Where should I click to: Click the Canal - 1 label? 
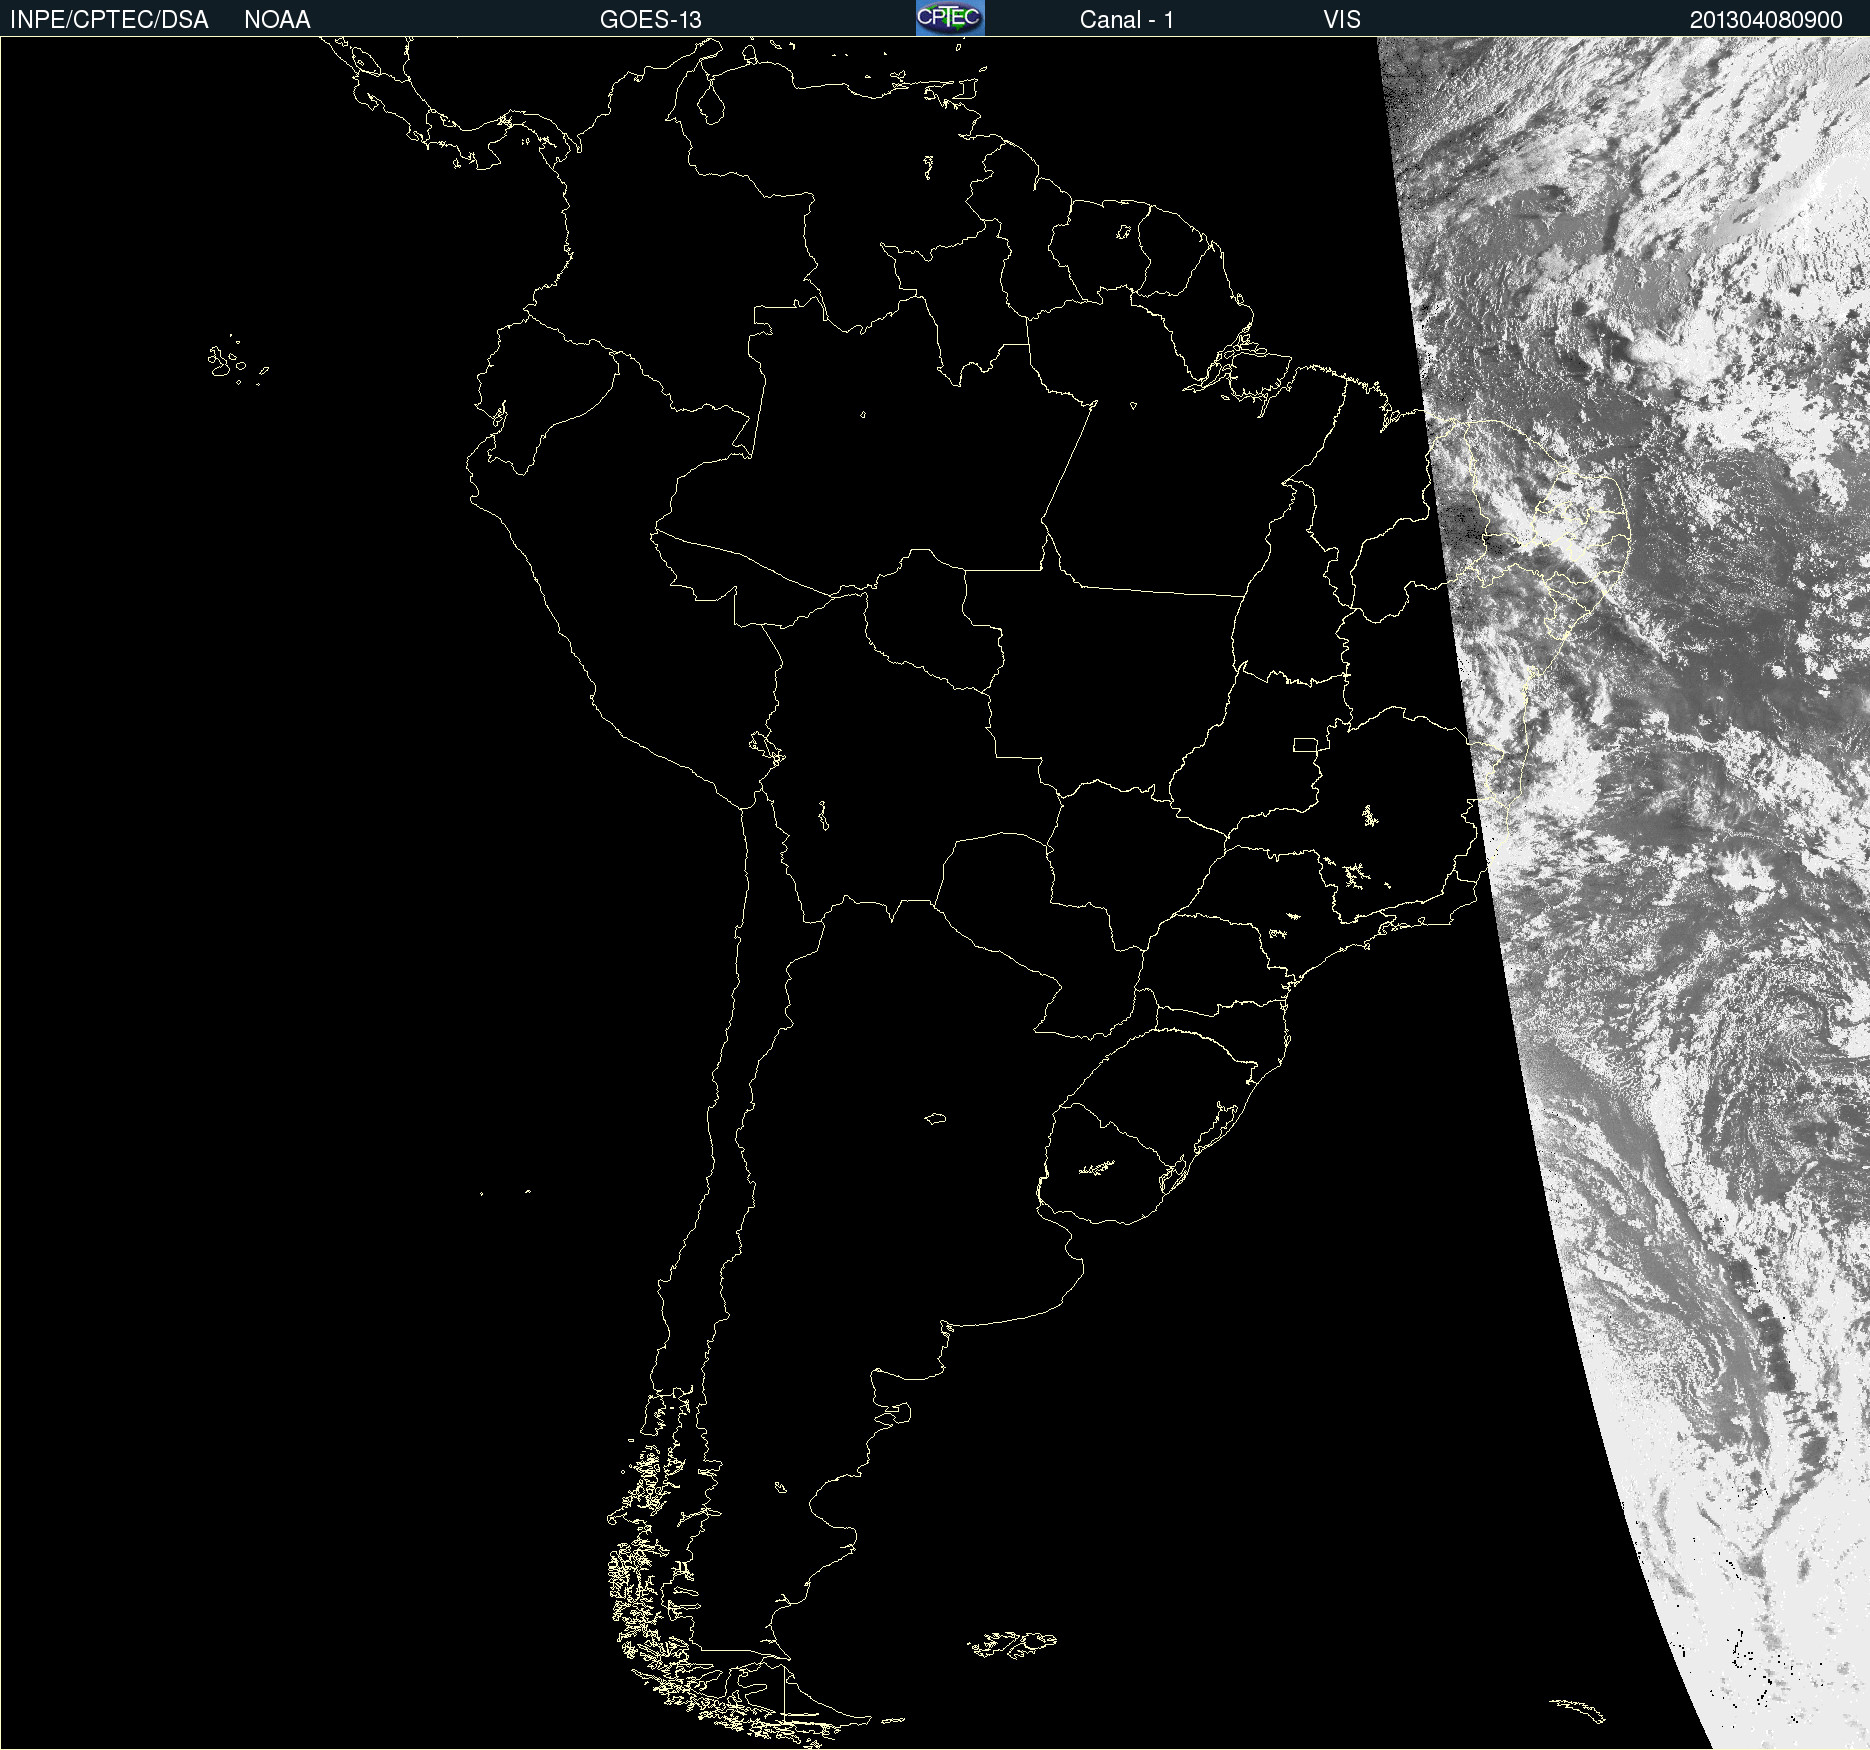coord(1126,19)
